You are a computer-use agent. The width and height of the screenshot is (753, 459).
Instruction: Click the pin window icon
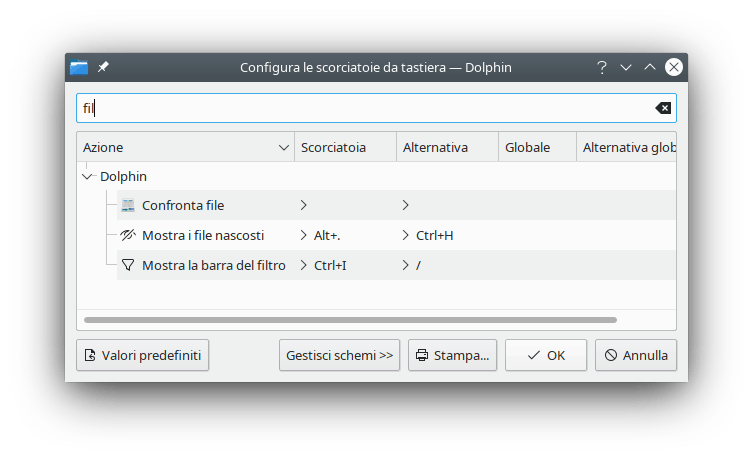point(104,68)
